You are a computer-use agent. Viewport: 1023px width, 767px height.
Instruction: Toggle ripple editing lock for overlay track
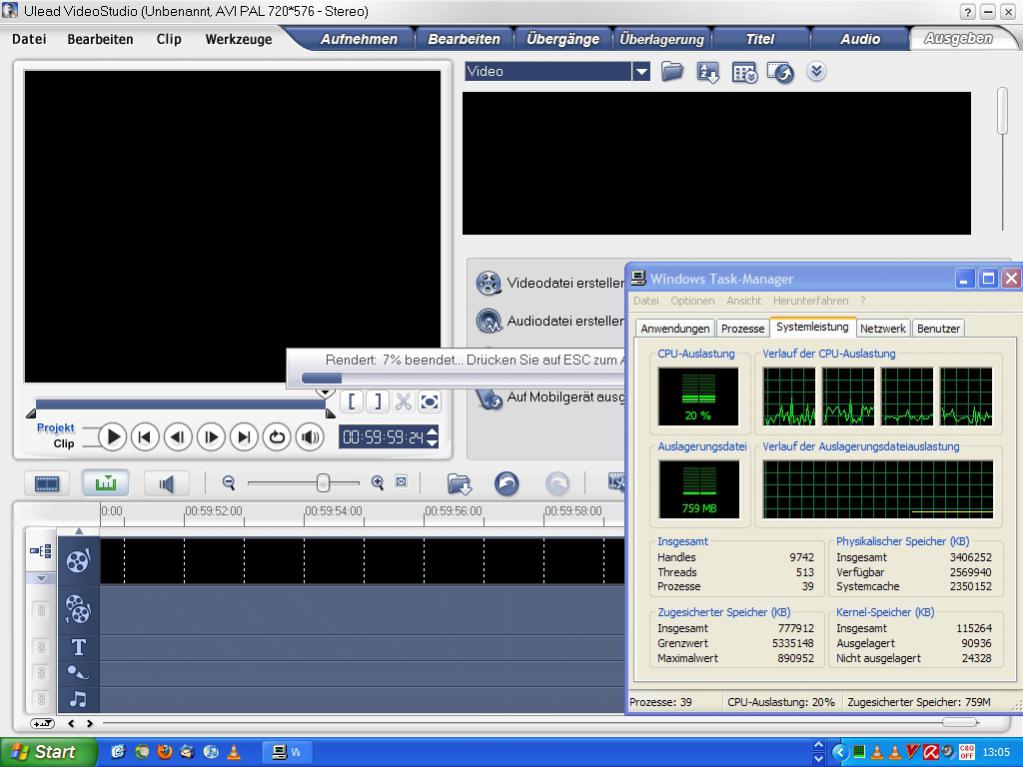41,609
